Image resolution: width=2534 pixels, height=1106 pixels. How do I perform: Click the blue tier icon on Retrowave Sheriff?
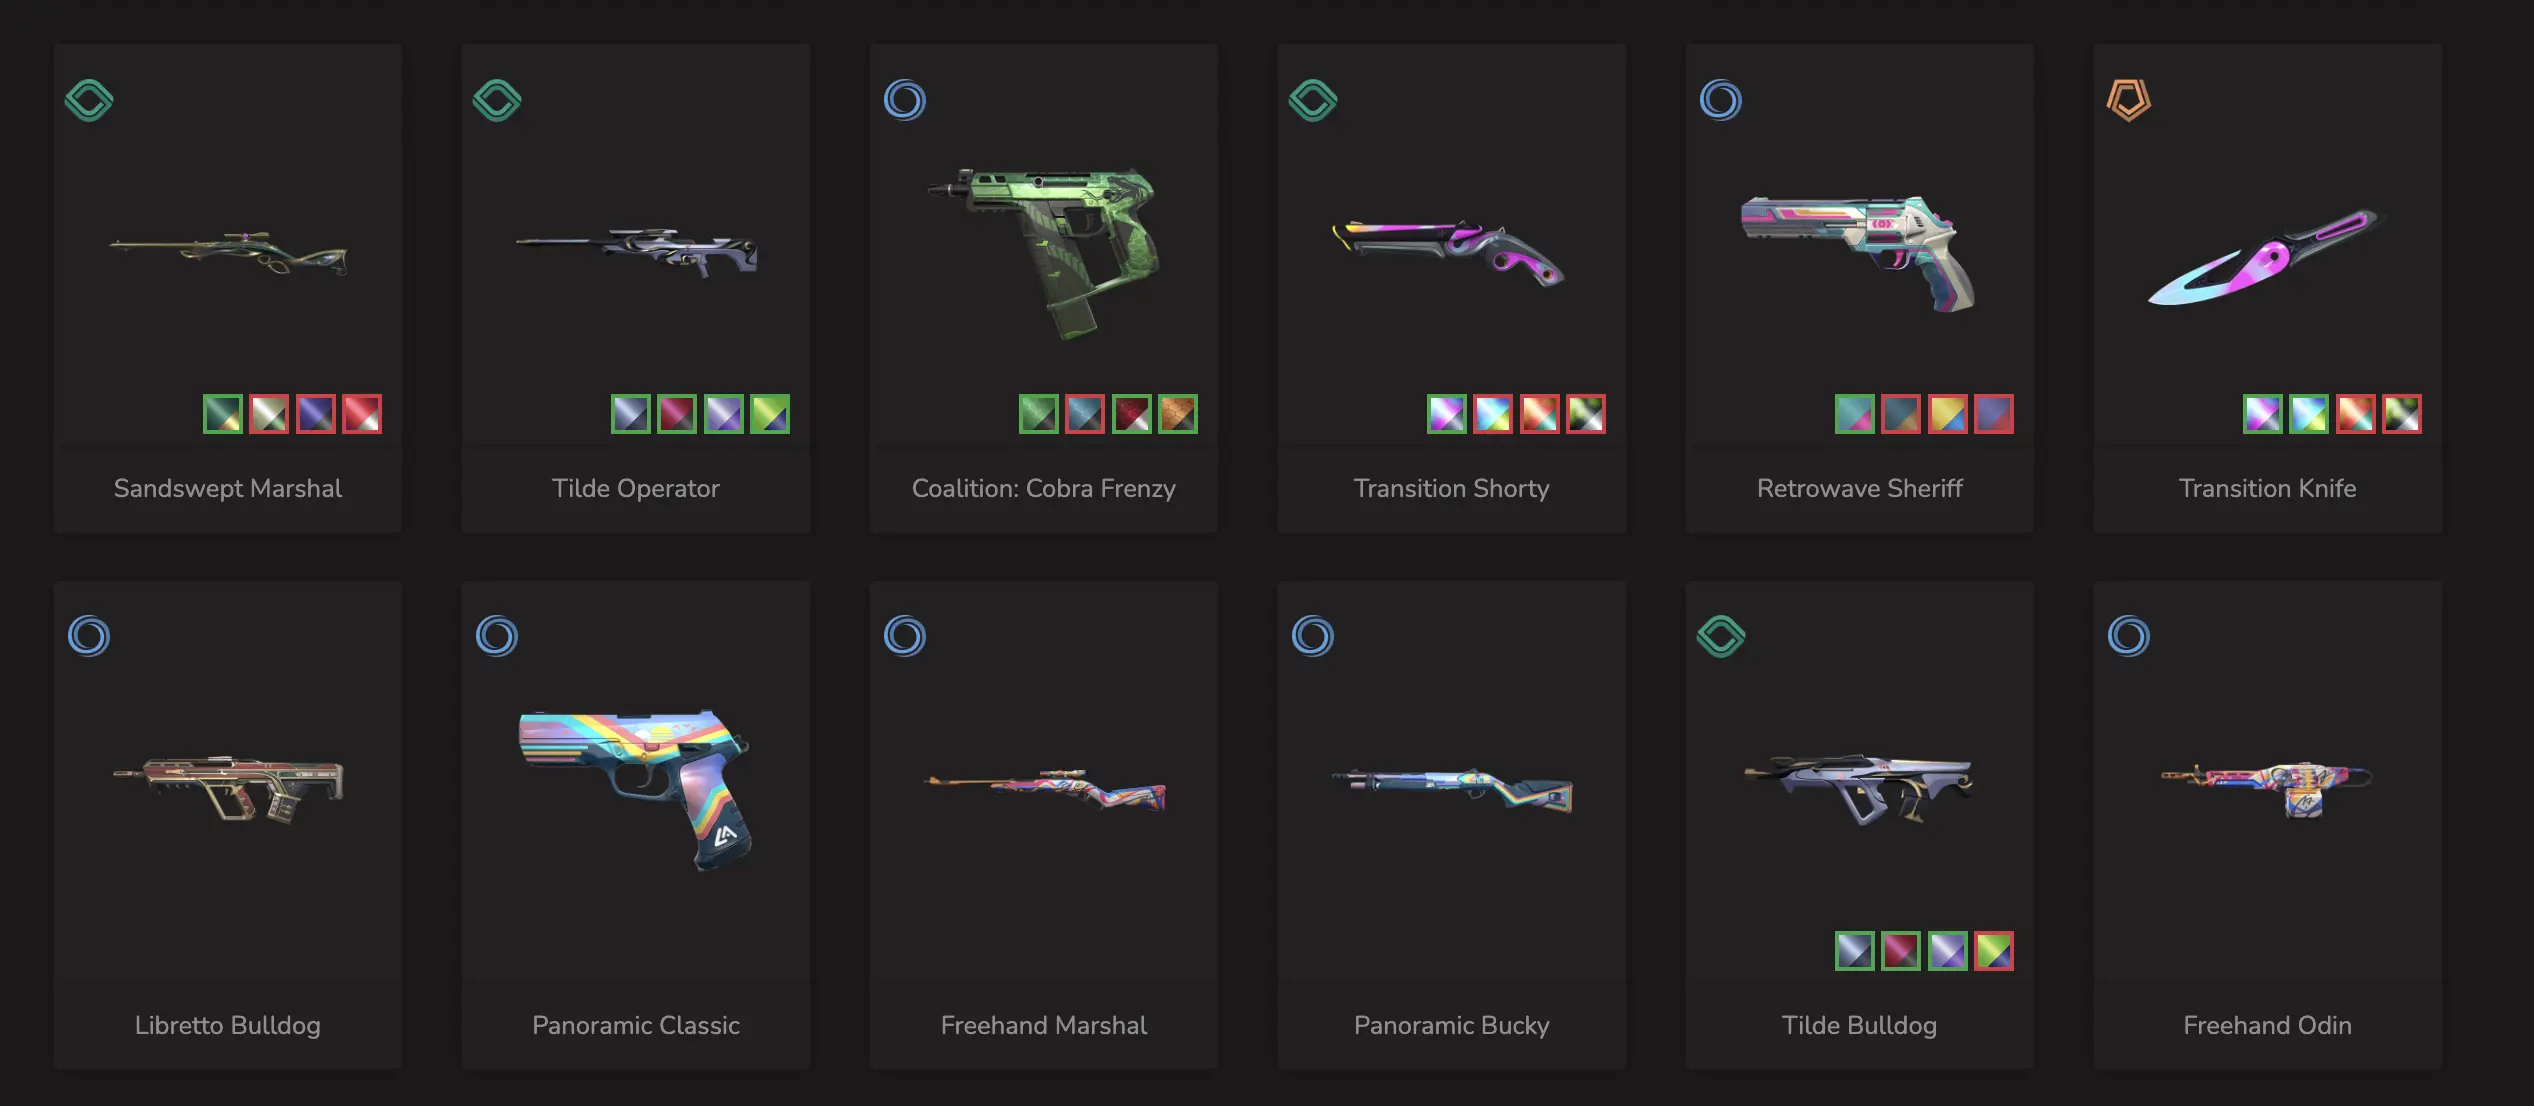click(x=1721, y=100)
